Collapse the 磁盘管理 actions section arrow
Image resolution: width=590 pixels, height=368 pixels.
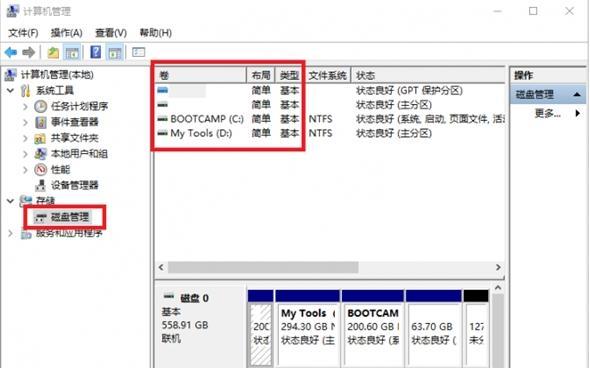pyautogui.click(x=577, y=94)
